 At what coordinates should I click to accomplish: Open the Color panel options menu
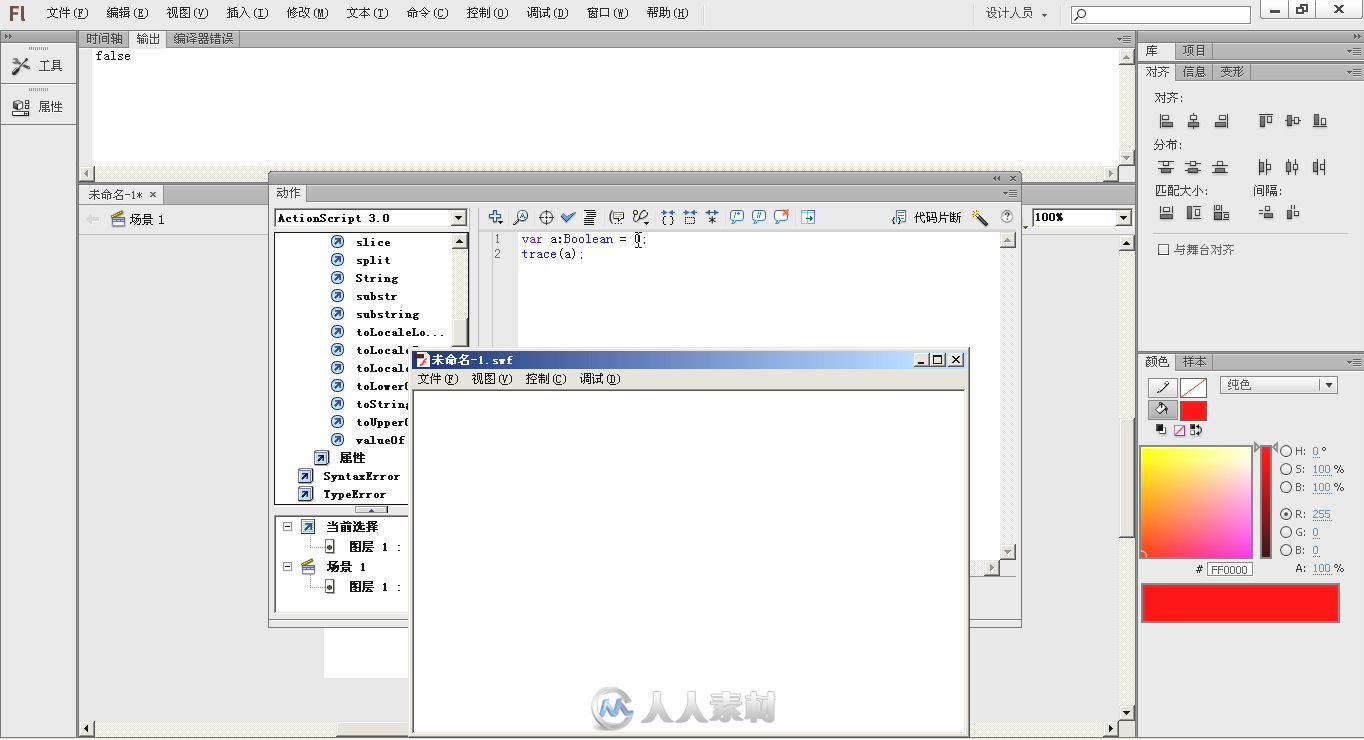pos(1354,362)
